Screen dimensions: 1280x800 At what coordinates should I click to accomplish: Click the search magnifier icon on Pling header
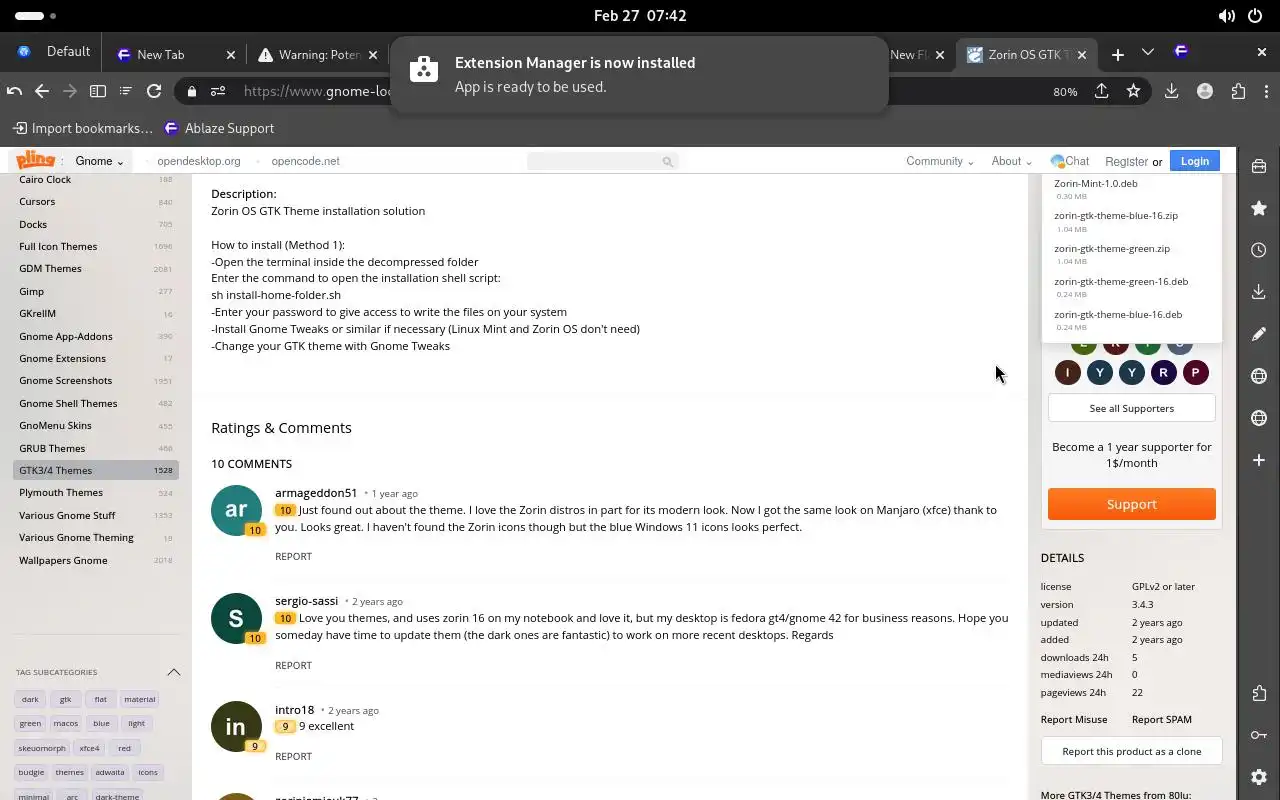coord(667,161)
